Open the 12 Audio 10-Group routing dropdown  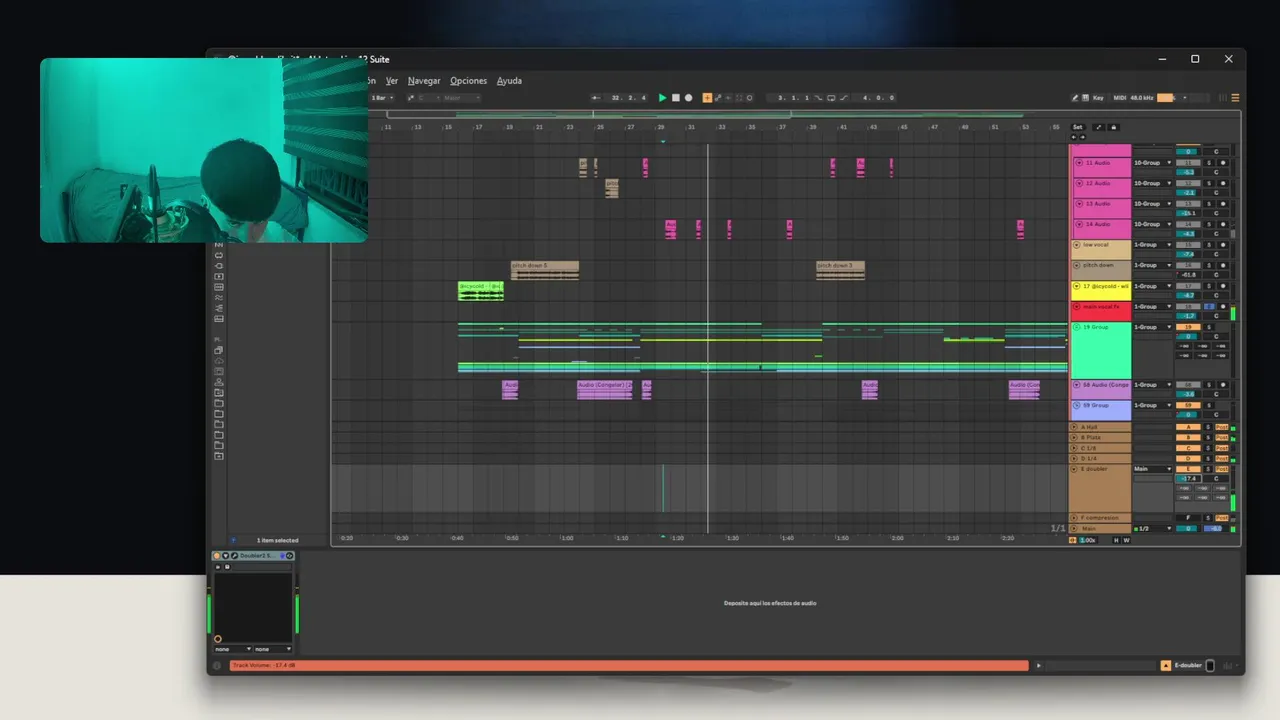1152,183
